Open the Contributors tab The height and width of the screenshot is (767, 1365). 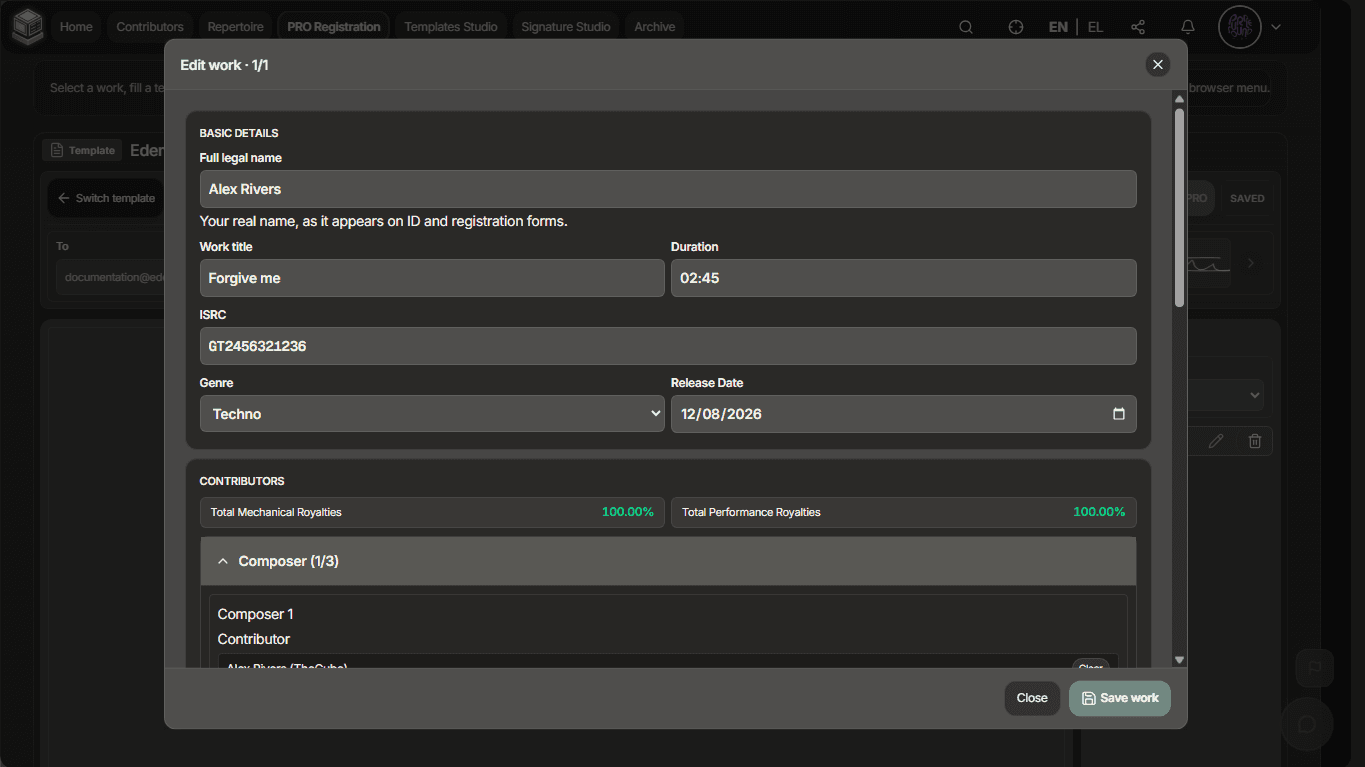(x=150, y=27)
